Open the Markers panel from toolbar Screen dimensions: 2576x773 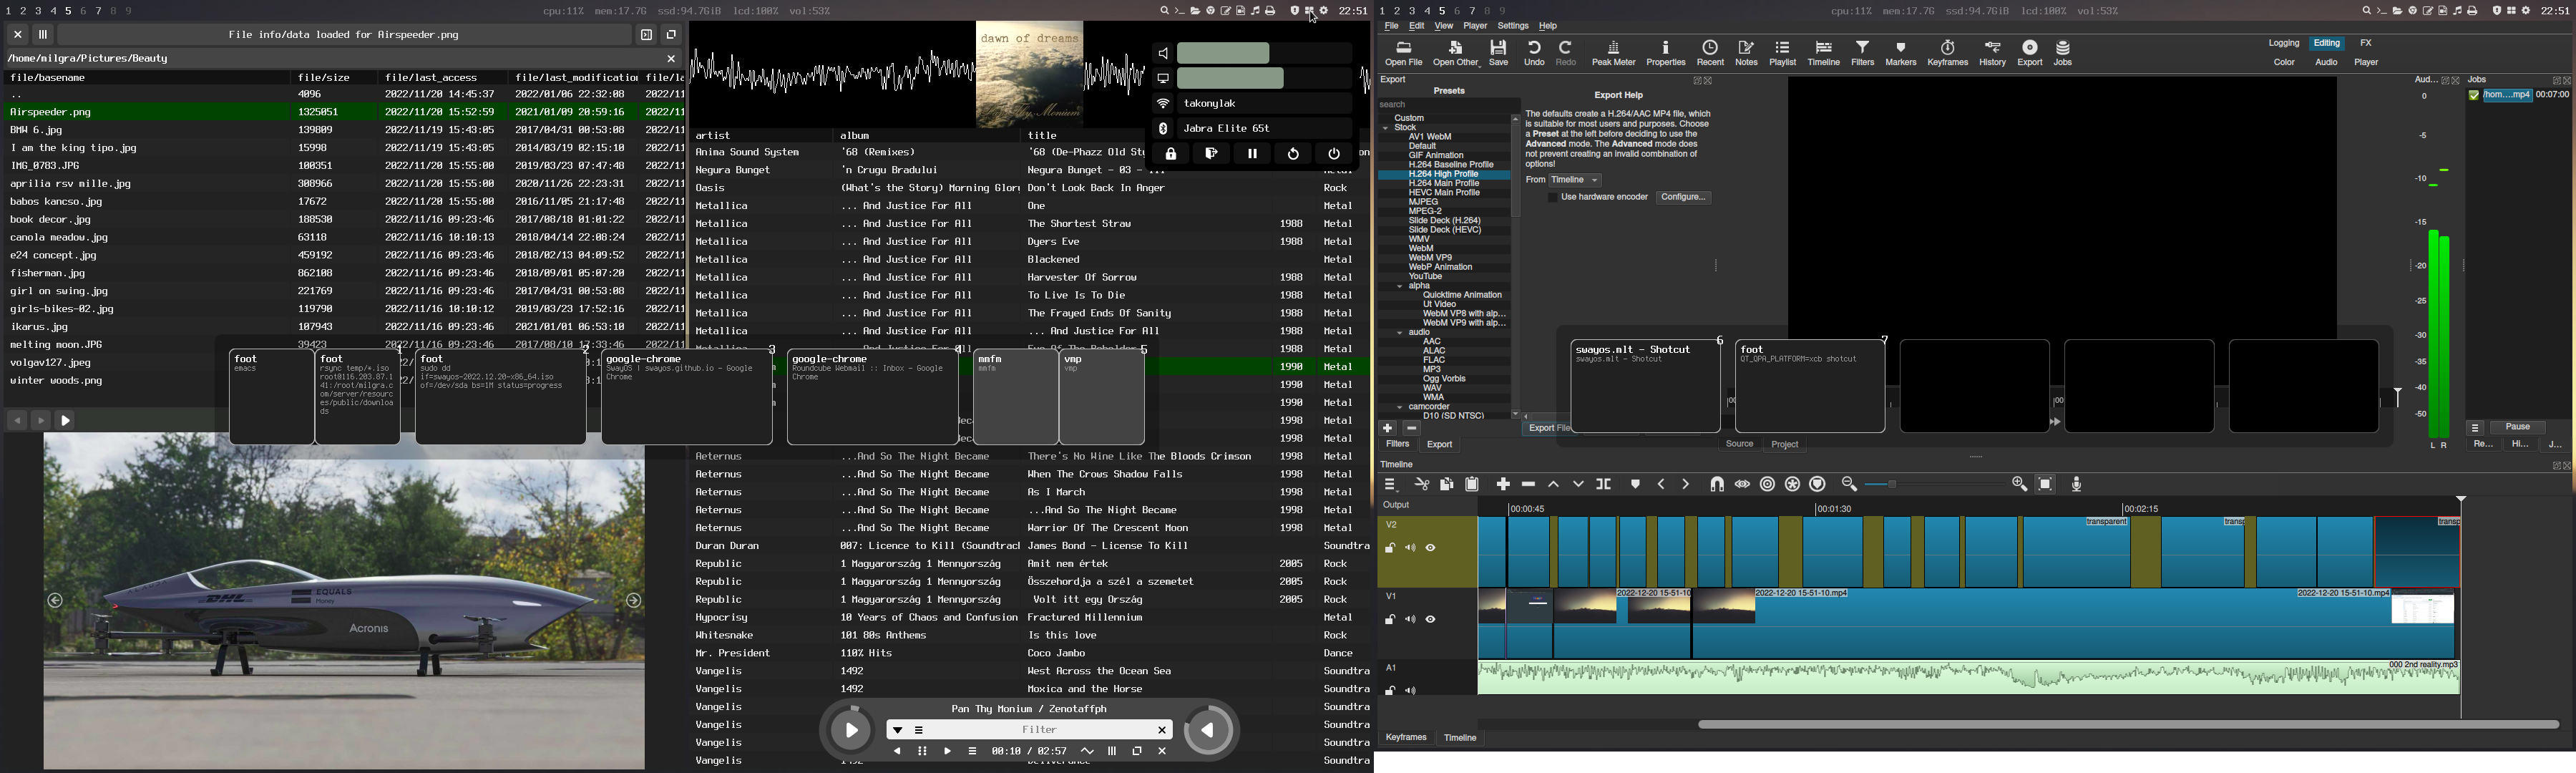click(x=1900, y=53)
